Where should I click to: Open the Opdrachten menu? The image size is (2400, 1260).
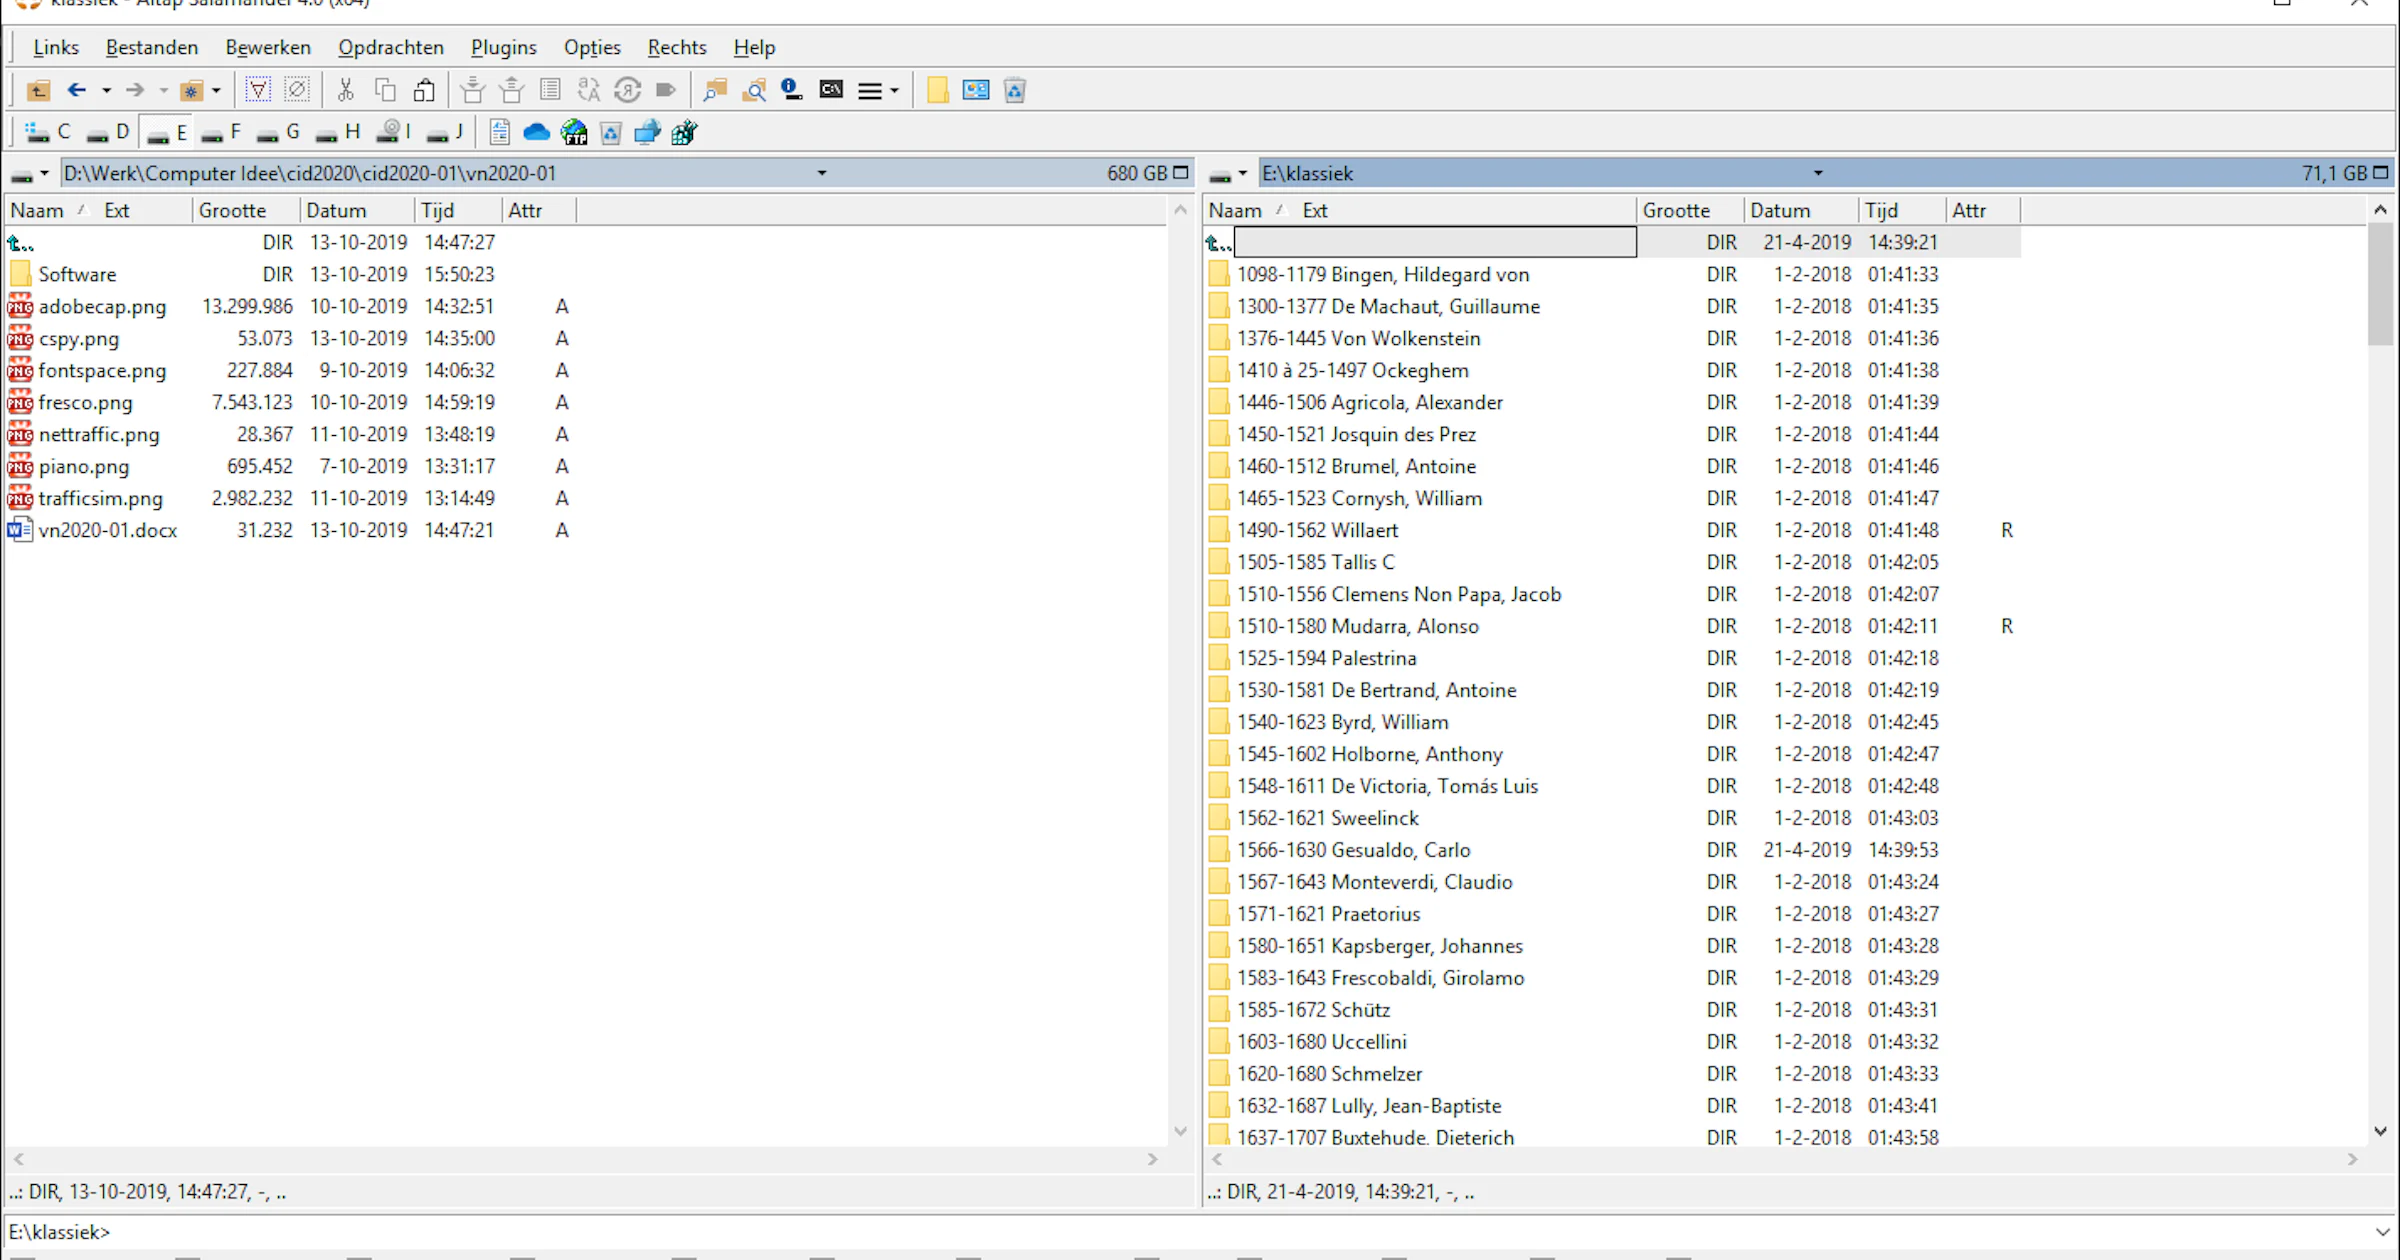(x=390, y=47)
